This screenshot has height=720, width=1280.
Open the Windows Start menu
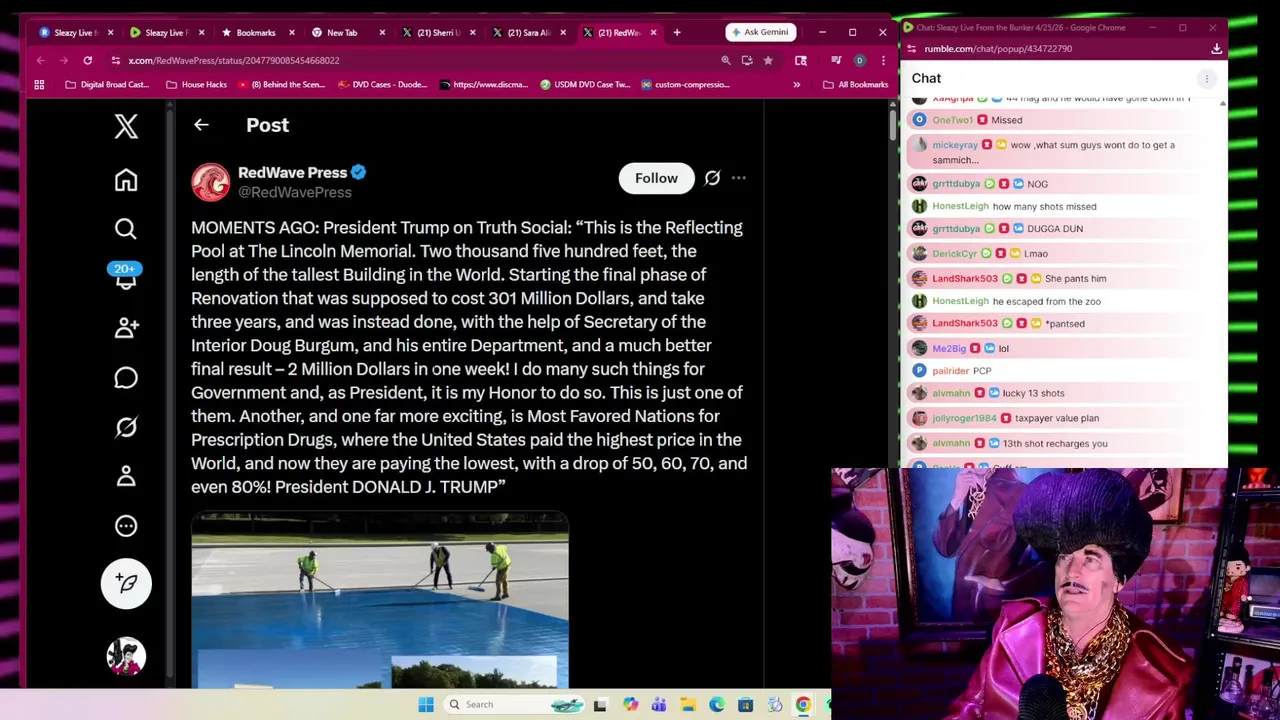426,704
